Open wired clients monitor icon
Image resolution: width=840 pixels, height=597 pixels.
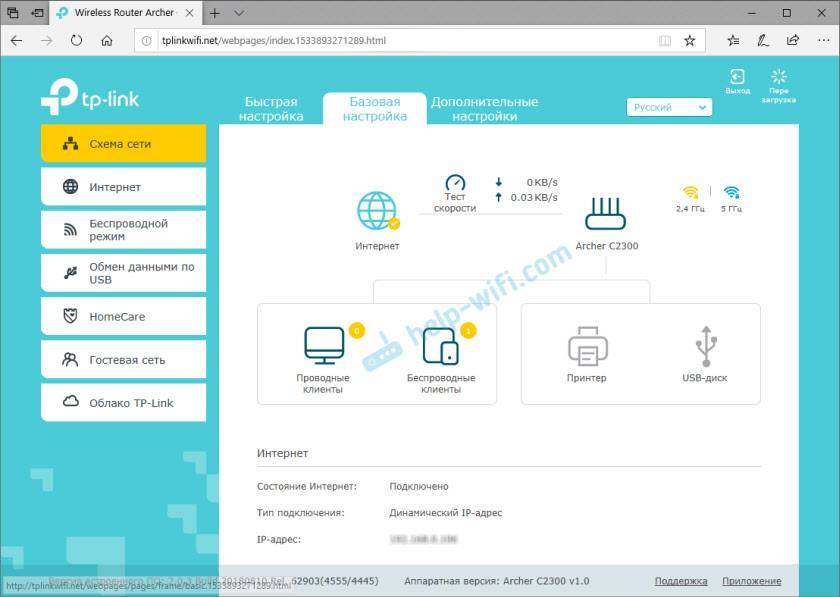coord(323,345)
